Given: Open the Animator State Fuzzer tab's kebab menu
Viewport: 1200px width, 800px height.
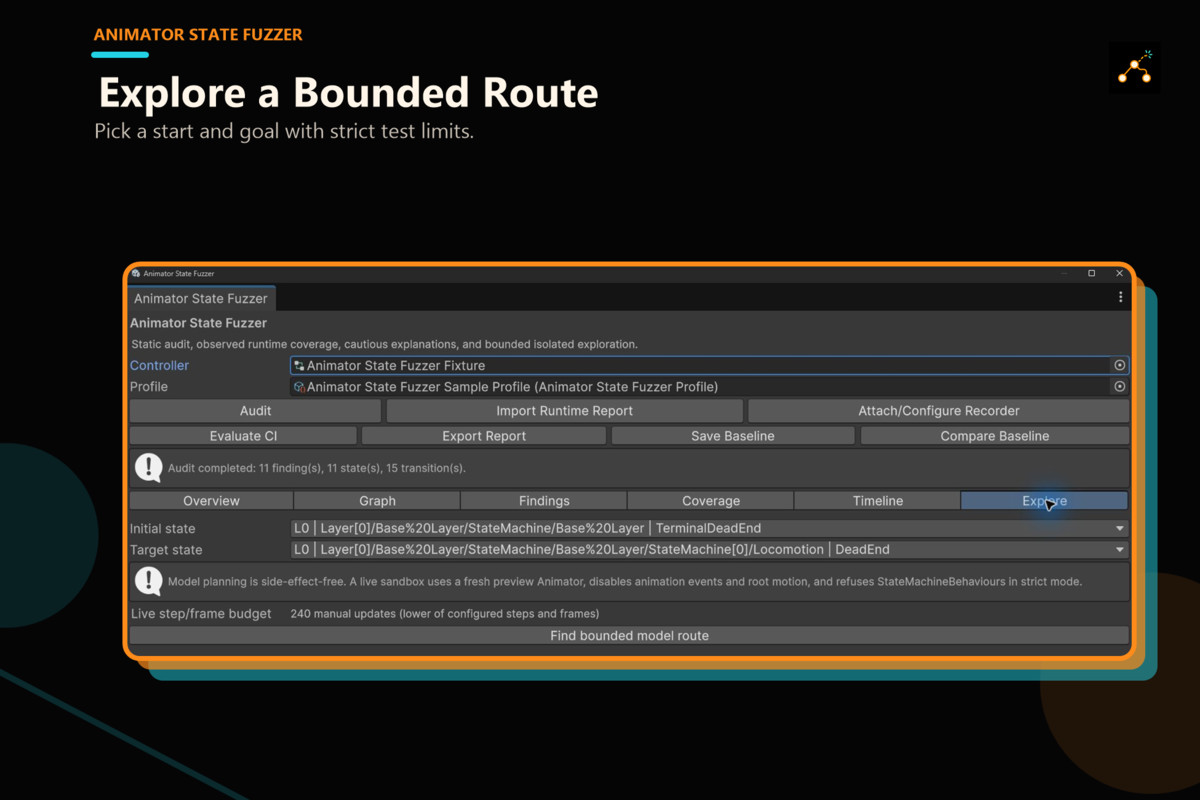Looking at the screenshot, I should [x=1120, y=297].
